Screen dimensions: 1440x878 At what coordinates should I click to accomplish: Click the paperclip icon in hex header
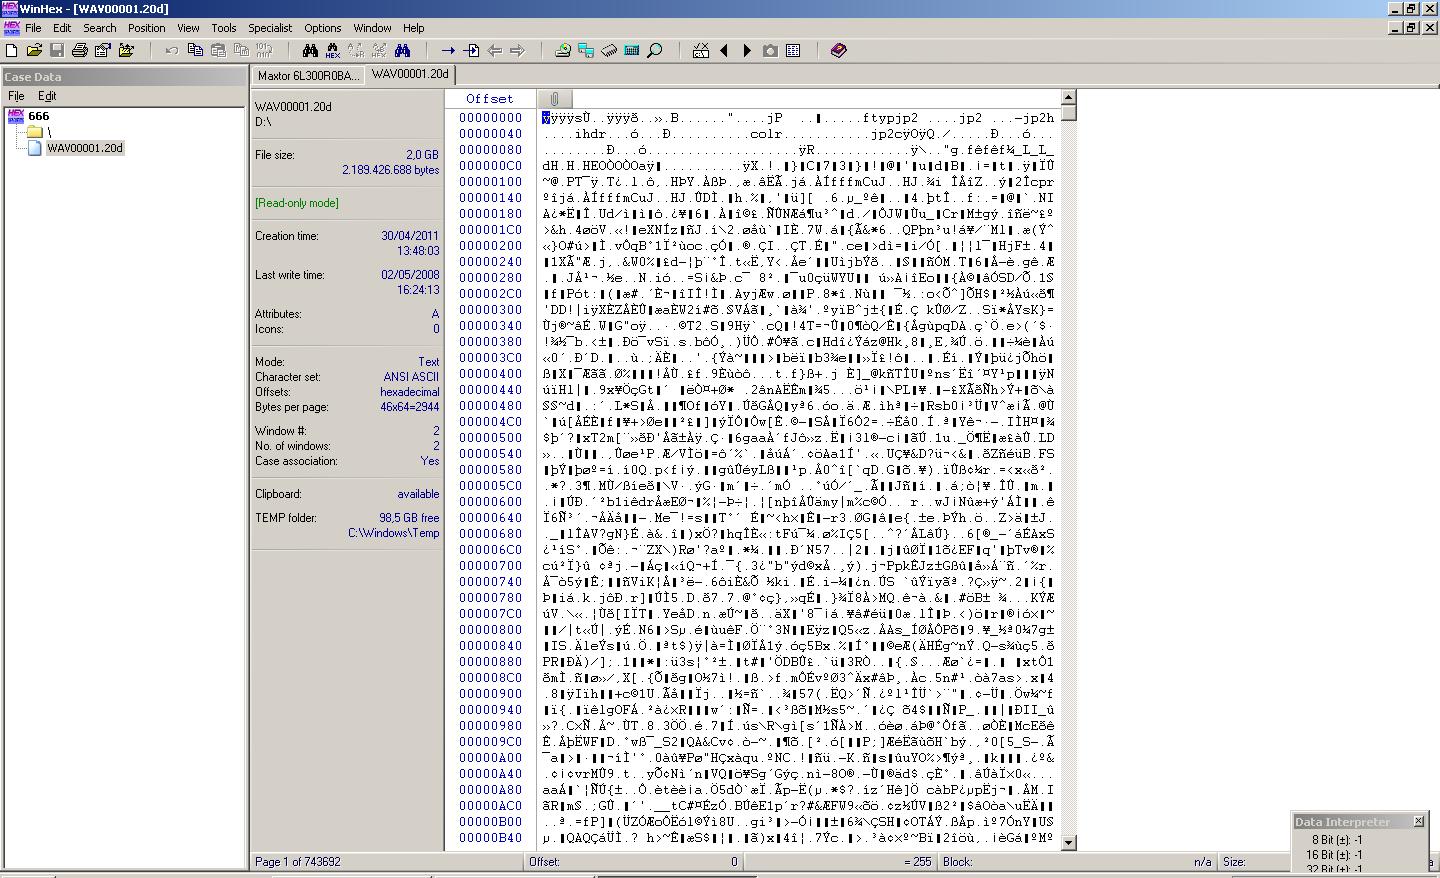tap(554, 99)
